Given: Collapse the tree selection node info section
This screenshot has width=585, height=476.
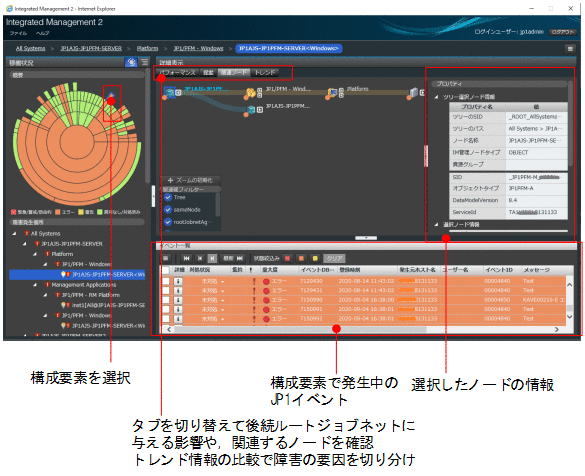Looking at the screenshot, I should pos(436,97).
